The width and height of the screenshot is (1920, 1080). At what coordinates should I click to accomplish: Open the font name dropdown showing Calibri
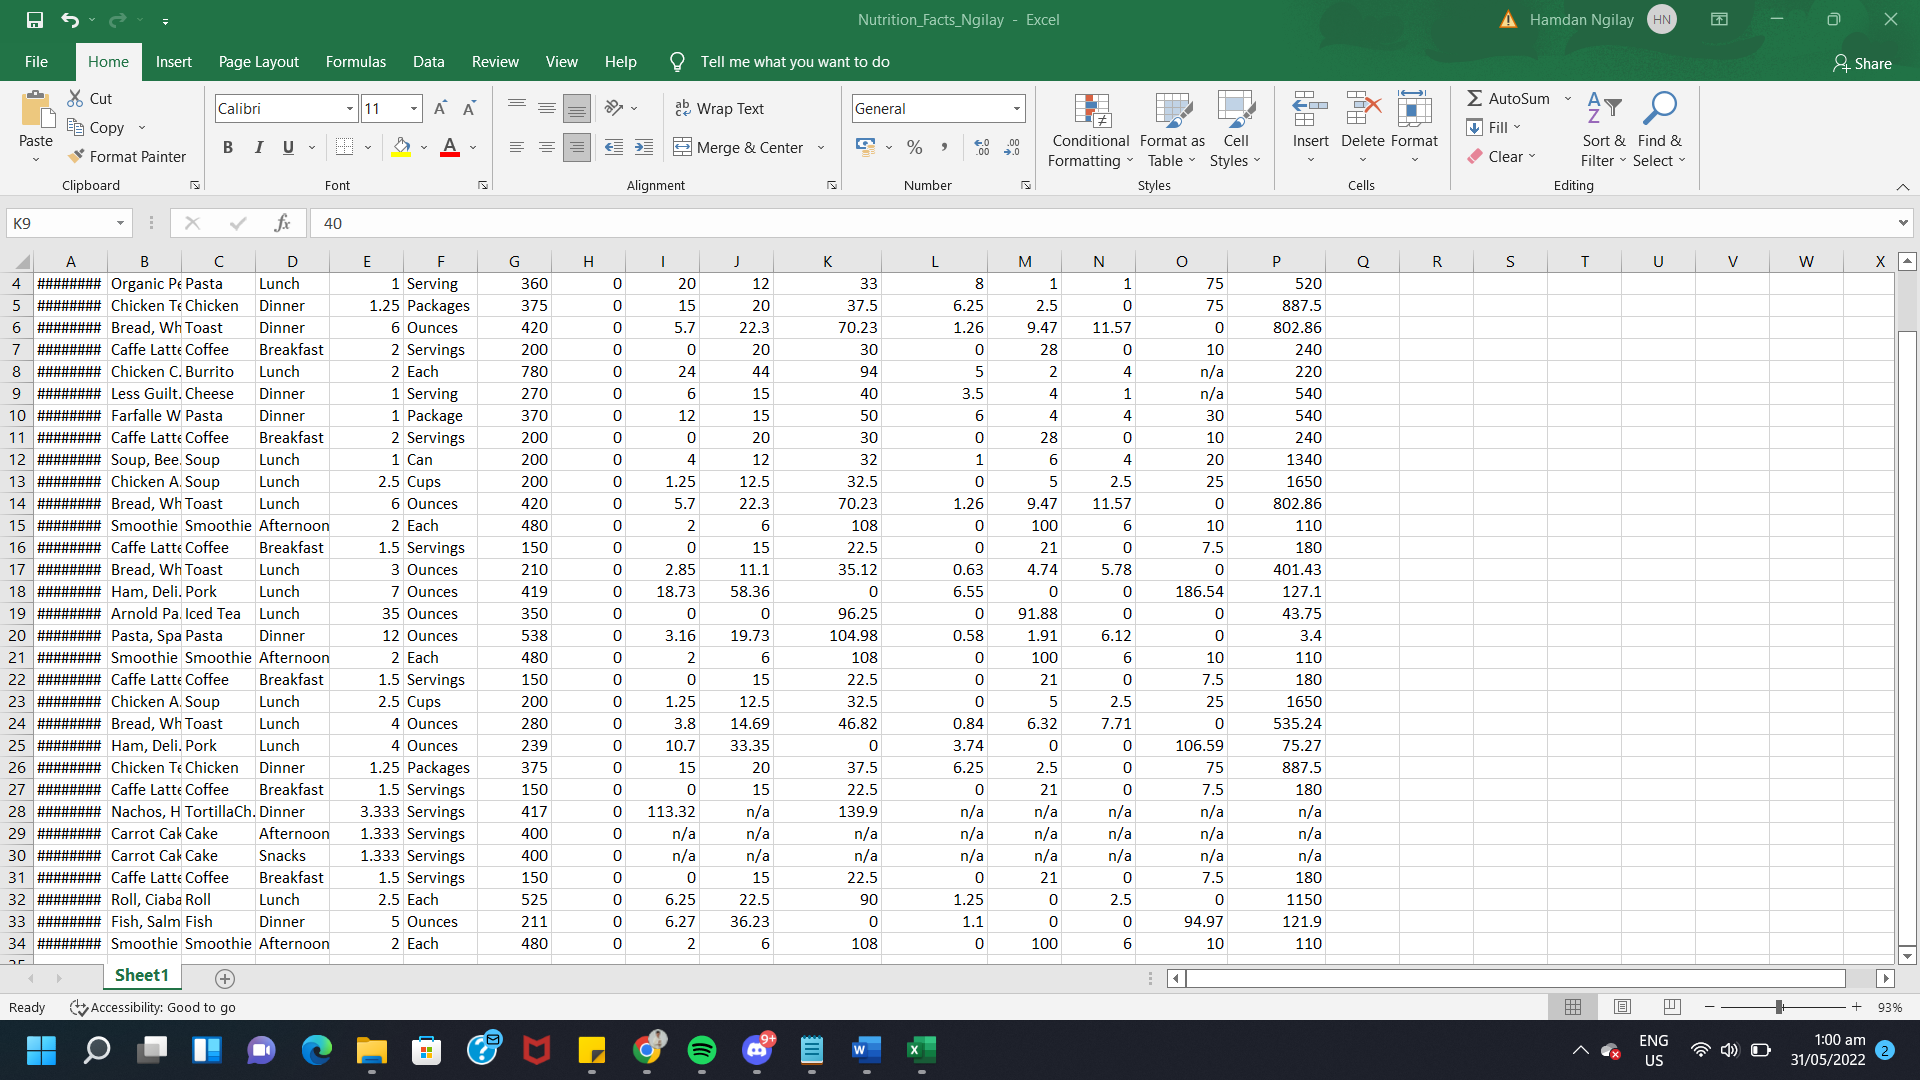coord(350,108)
